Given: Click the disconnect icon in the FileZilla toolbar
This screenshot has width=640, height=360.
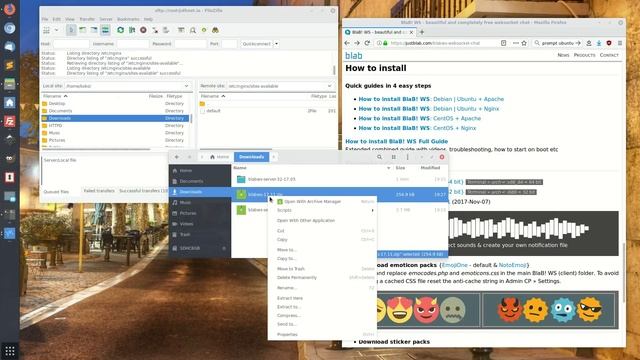Looking at the screenshot, I should [x=155, y=30].
